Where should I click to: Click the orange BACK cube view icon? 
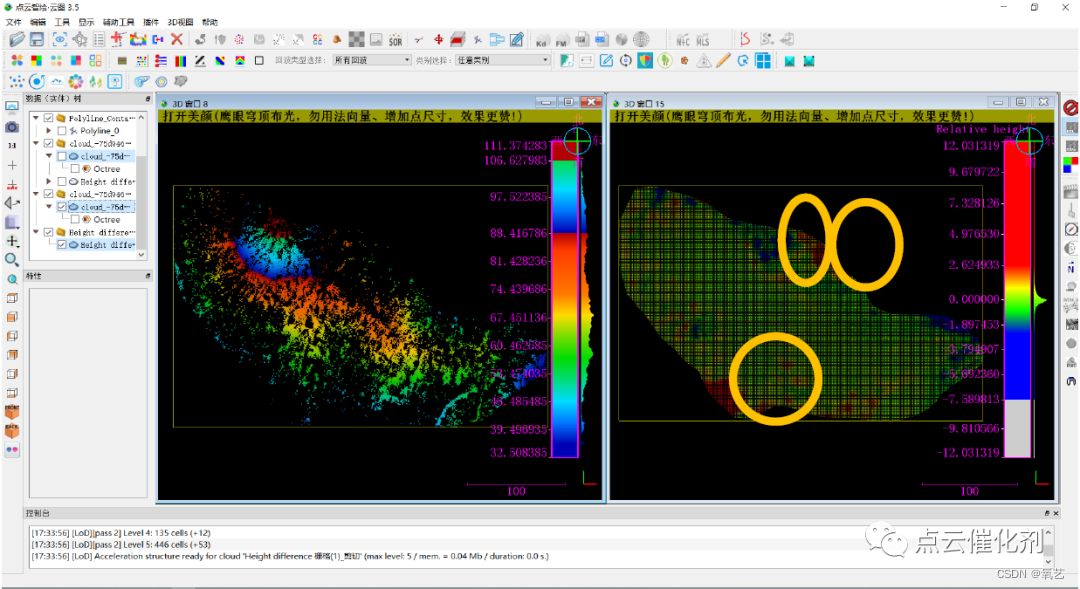tap(12, 431)
